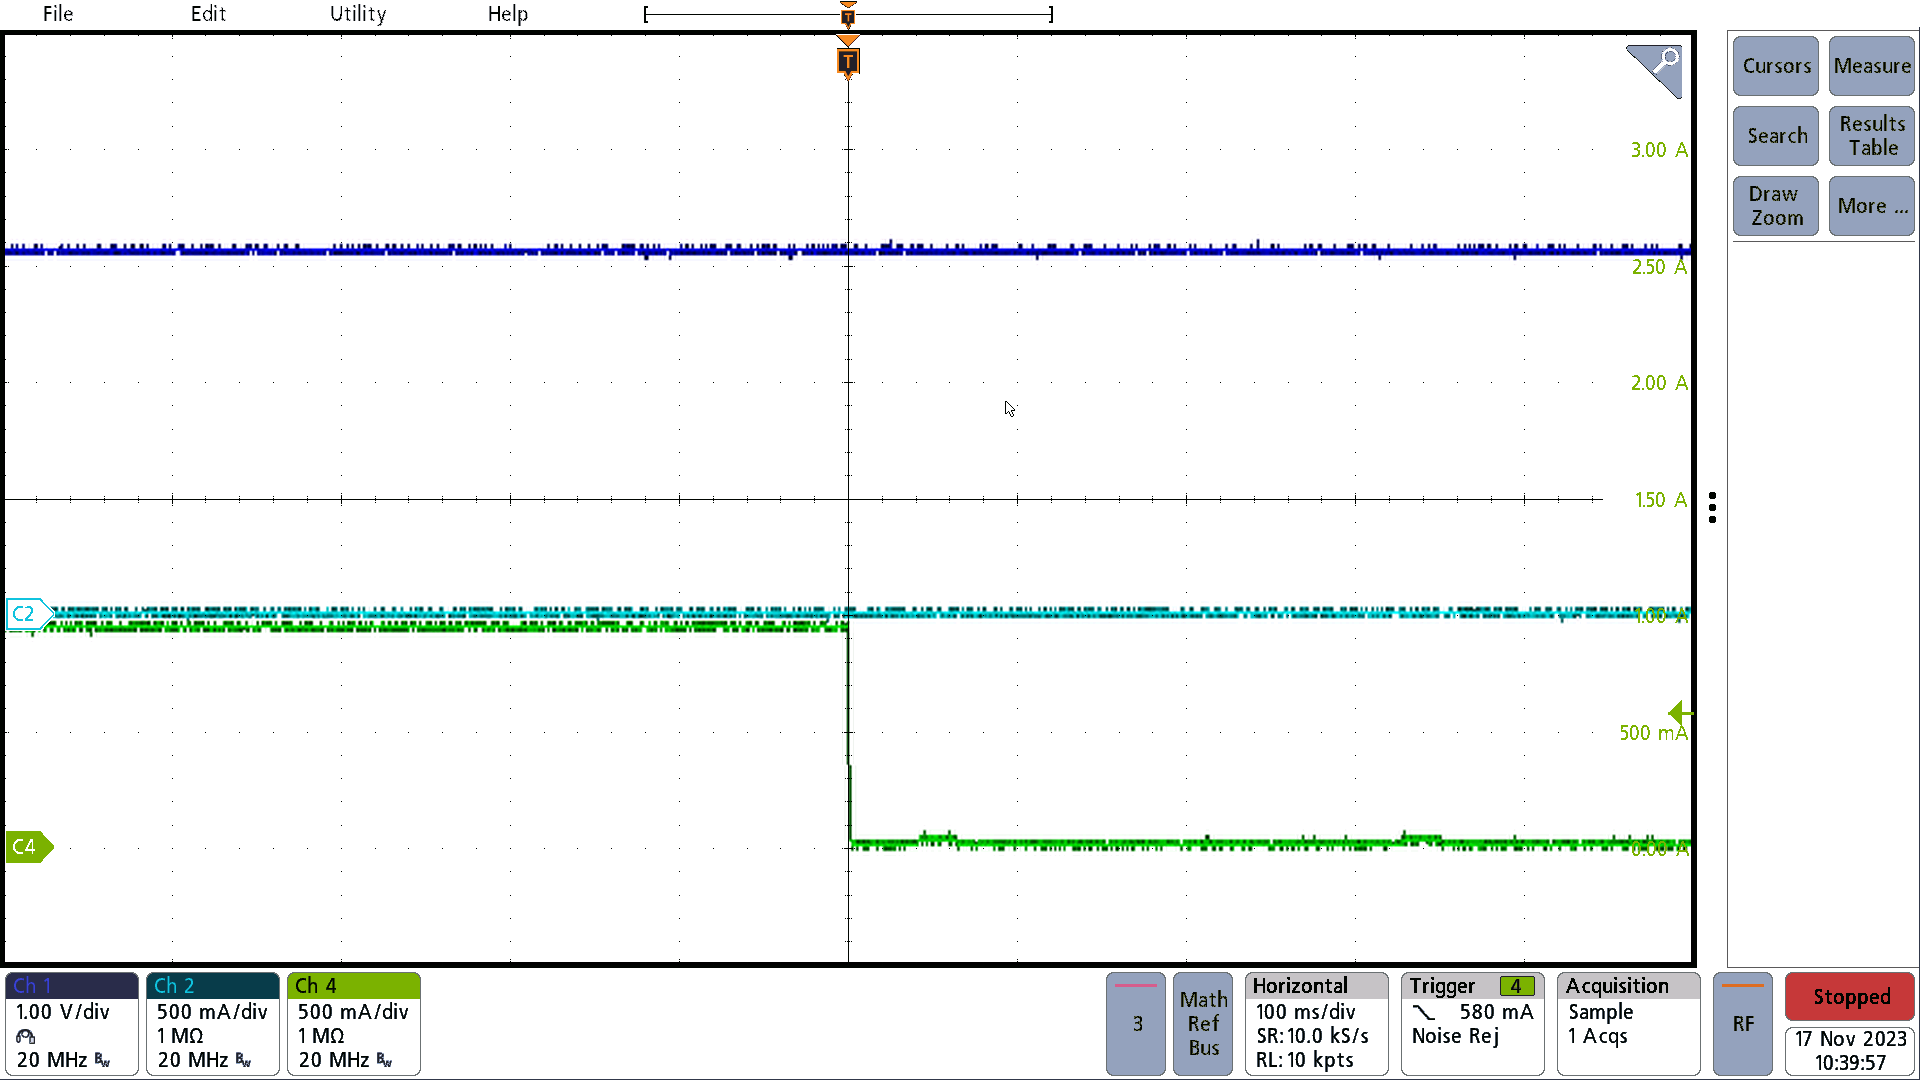The width and height of the screenshot is (1920, 1080).
Task: Select the trigger position T marker on waveform
Action: 848,62
